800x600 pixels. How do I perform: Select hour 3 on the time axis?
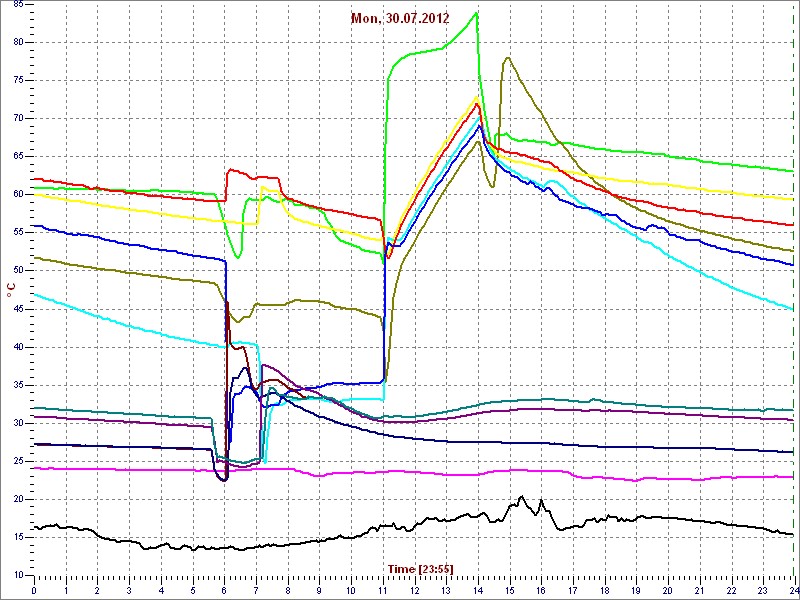tap(129, 589)
